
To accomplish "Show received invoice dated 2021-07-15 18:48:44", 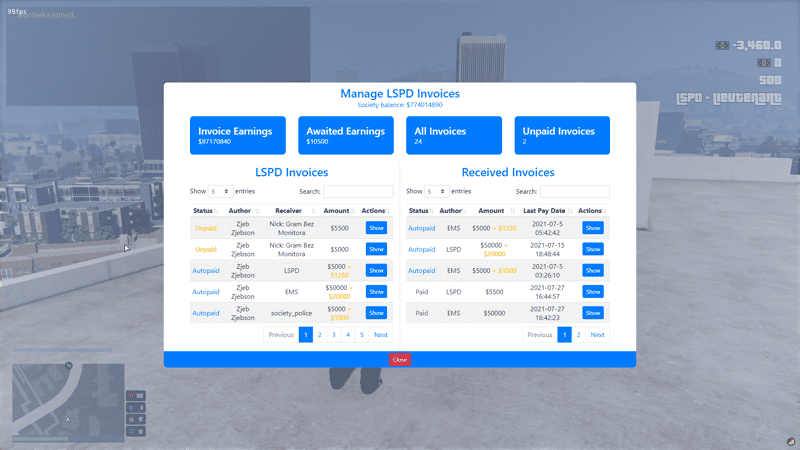I will tap(593, 249).
